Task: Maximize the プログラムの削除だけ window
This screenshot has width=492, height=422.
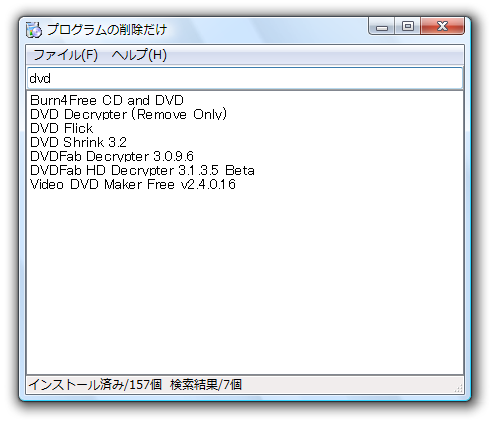Action: (408, 26)
